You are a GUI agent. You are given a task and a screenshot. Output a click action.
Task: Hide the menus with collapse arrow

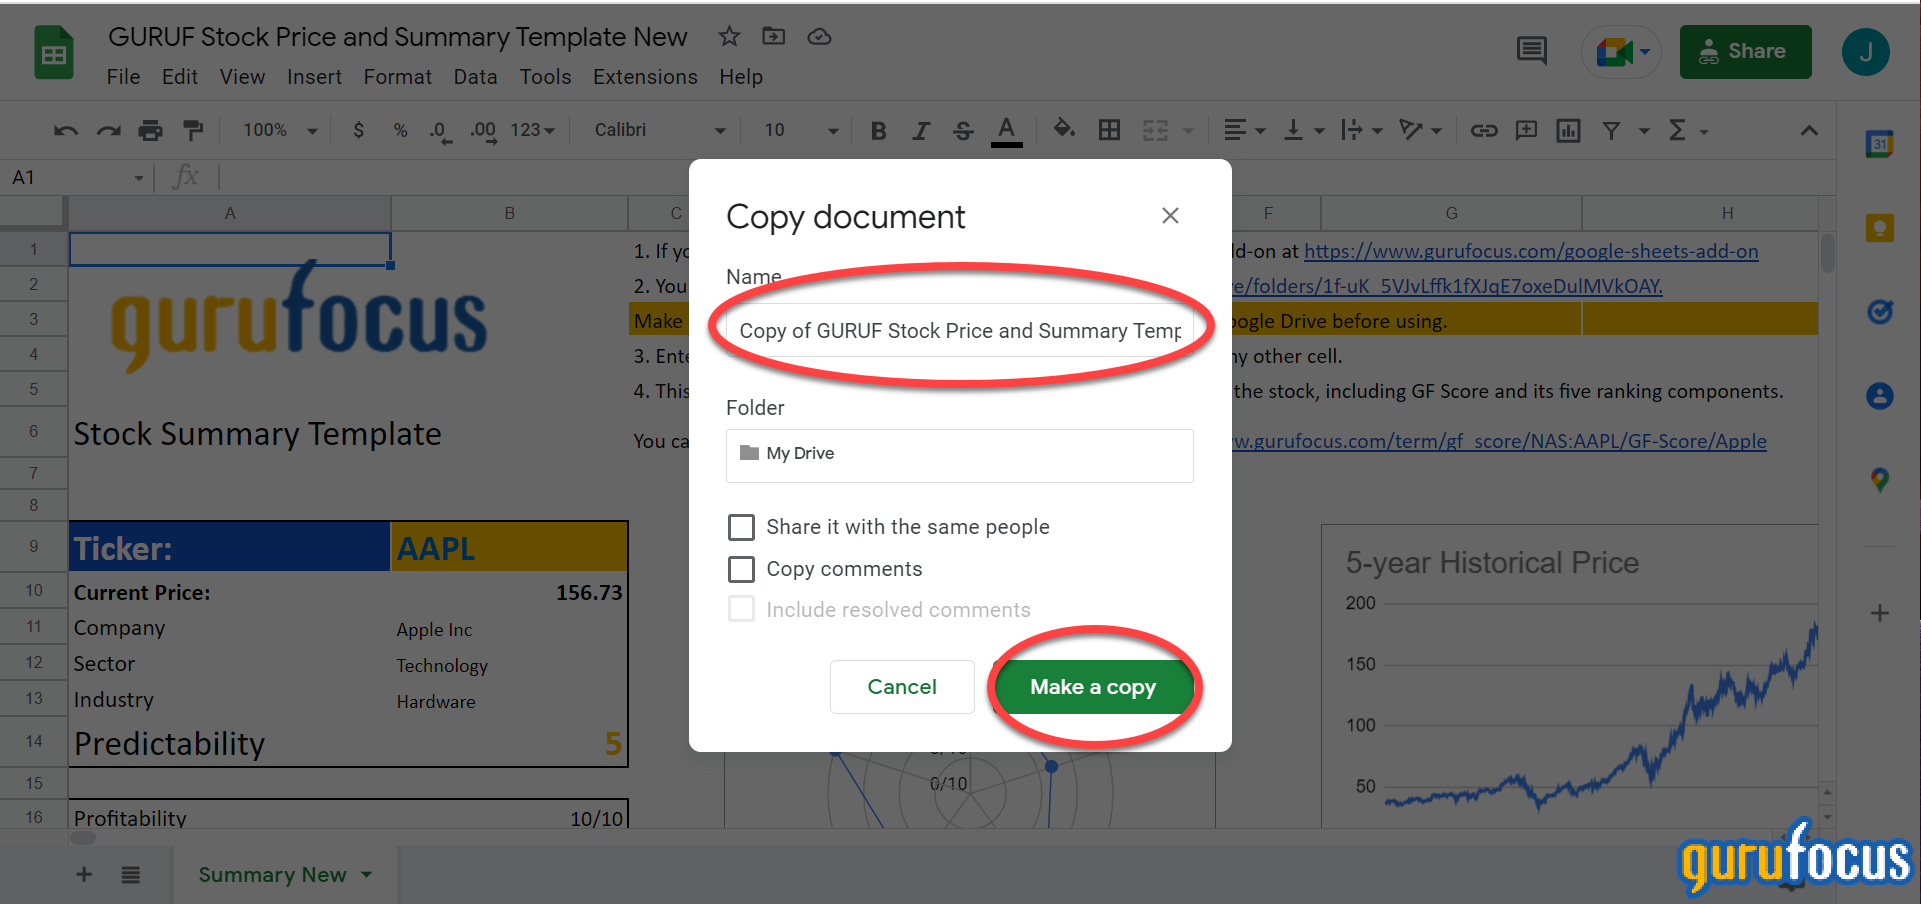[1809, 130]
